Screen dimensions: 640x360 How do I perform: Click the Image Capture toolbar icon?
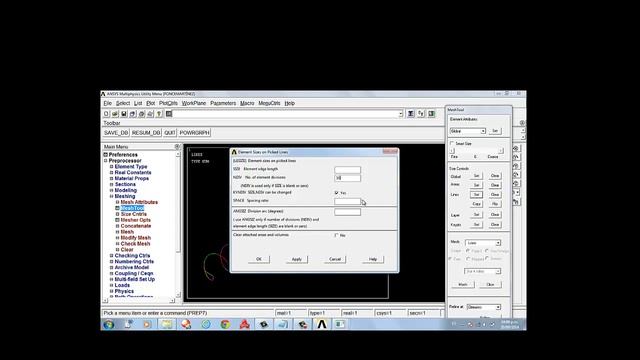(x=142, y=114)
